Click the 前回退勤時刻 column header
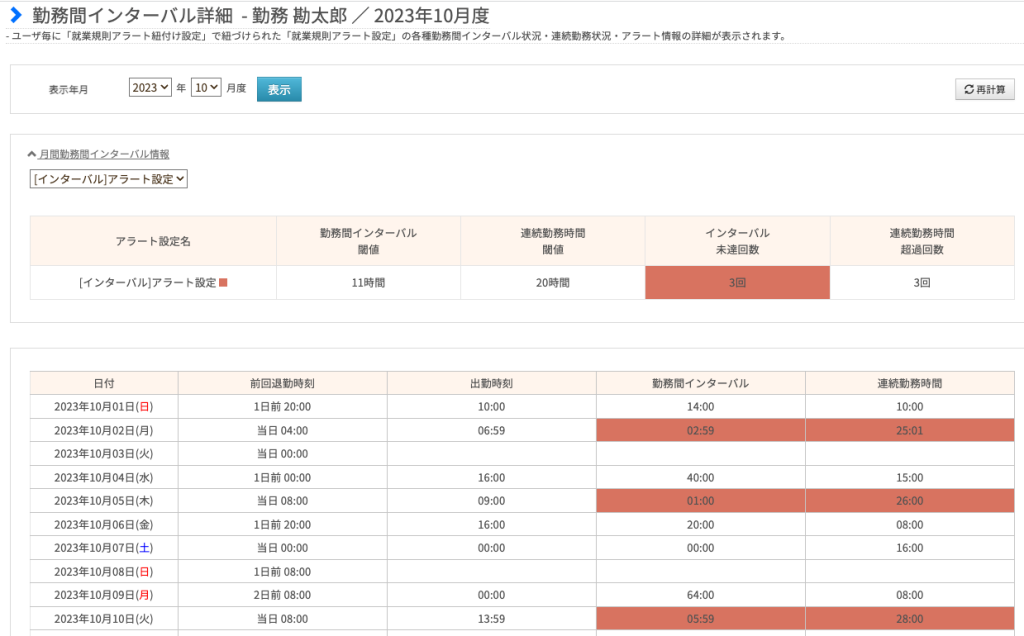This screenshot has width=1024, height=636. tap(282, 383)
